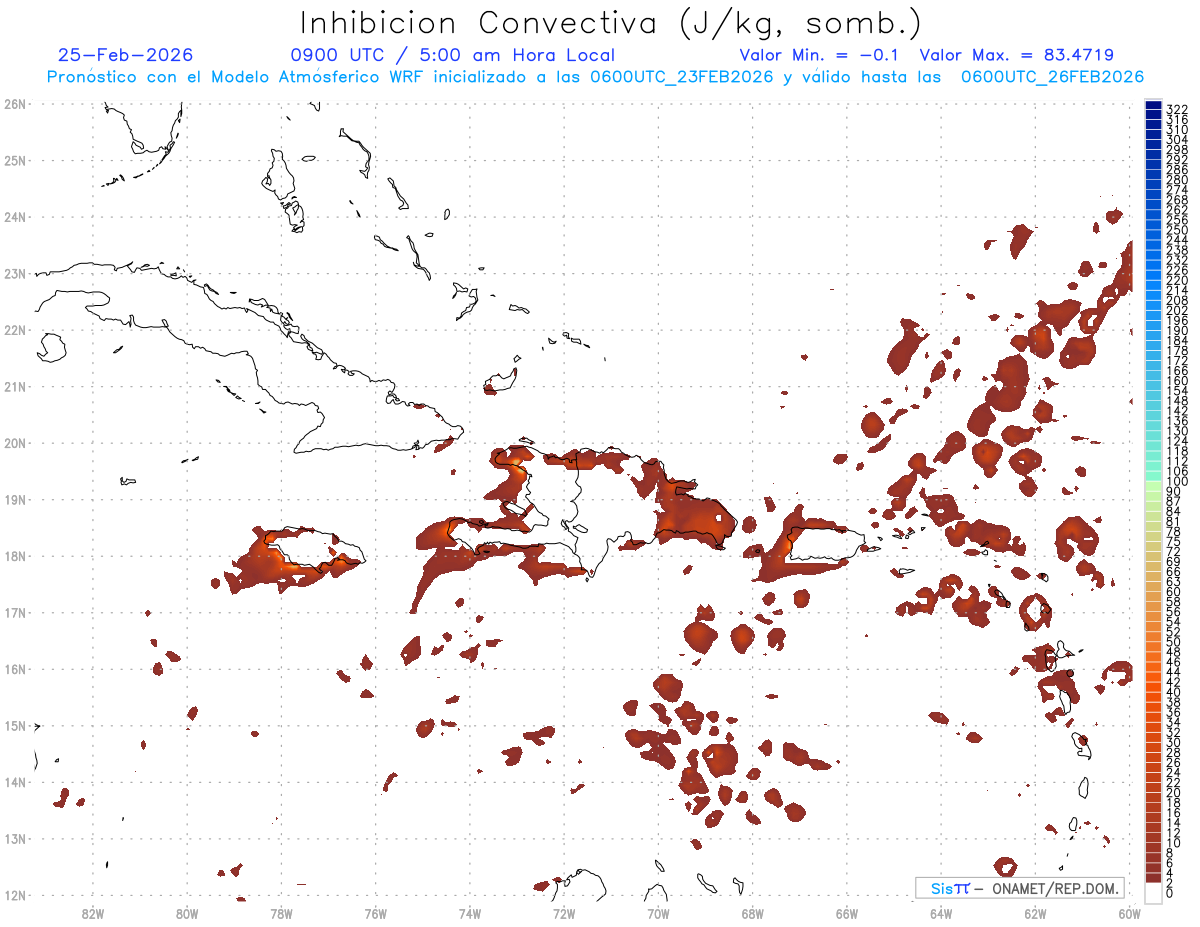The height and width of the screenshot is (927, 1200).
Task: Click the 72W longitude label
Action: (x=564, y=913)
